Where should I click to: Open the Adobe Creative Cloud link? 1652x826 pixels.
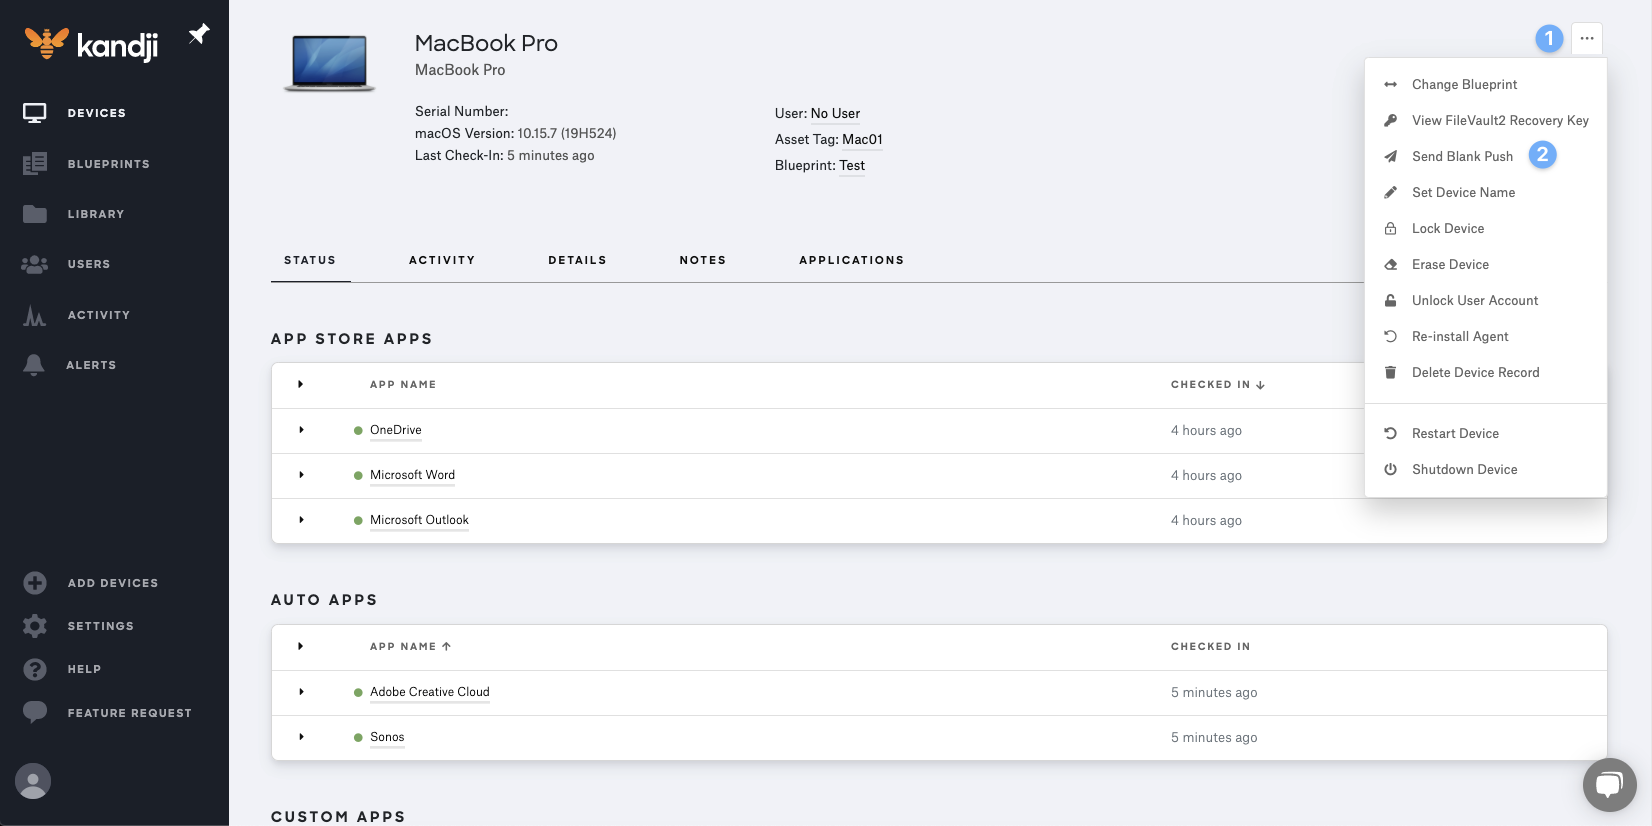pyautogui.click(x=430, y=692)
